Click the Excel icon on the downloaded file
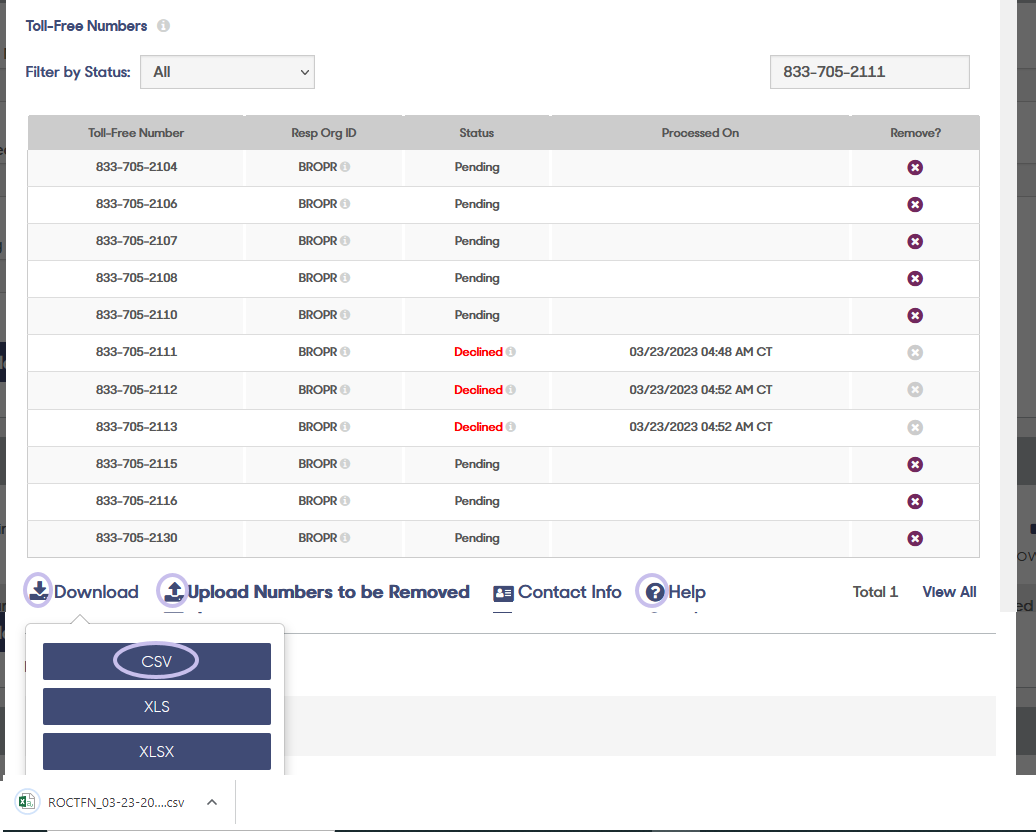 27,802
